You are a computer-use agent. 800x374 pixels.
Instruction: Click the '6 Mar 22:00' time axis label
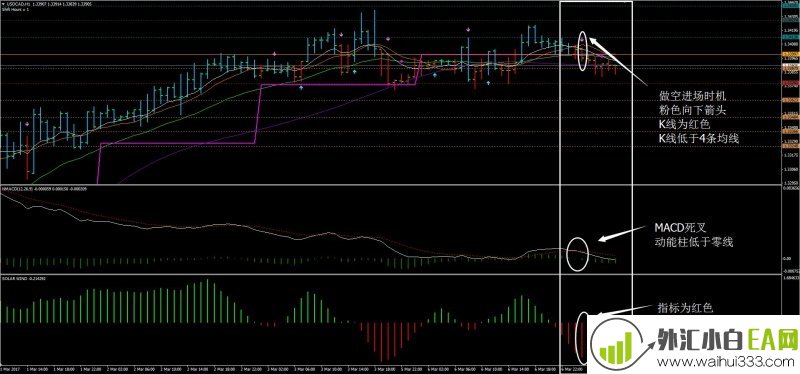(572, 370)
